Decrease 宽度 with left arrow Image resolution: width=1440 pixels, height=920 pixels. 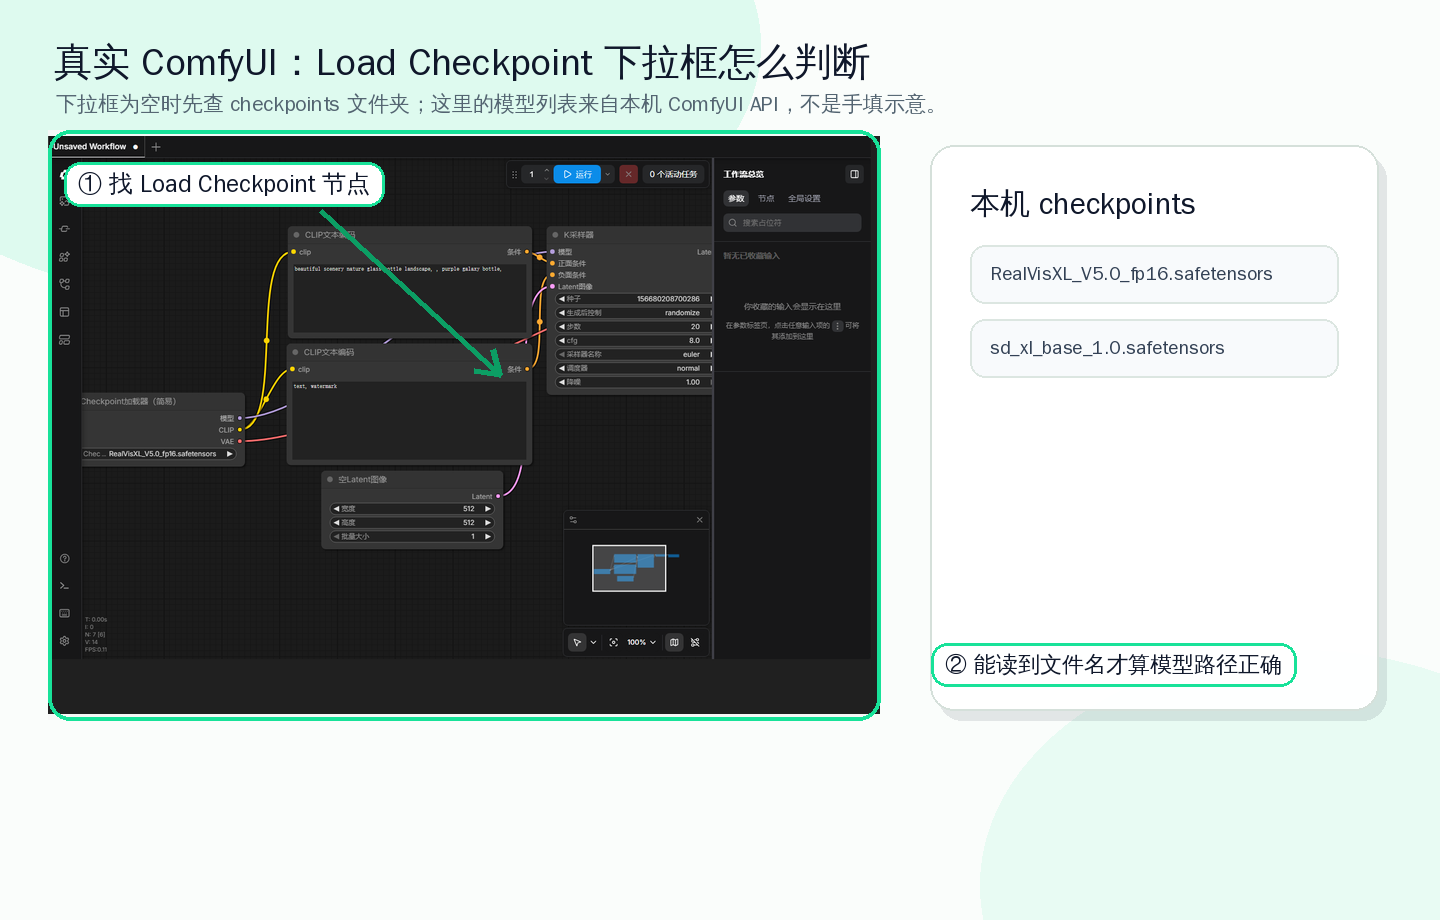pyautogui.click(x=336, y=509)
